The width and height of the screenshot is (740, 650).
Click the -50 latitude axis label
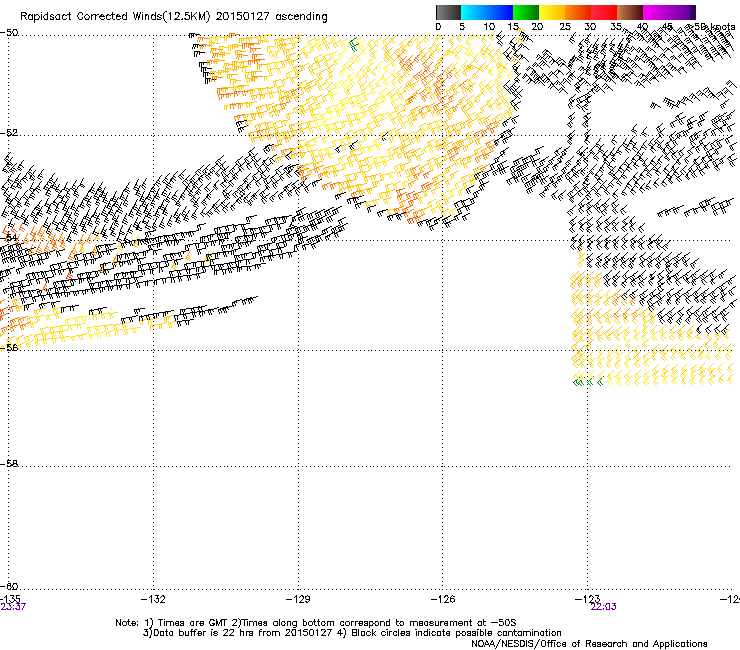(9, 33)
